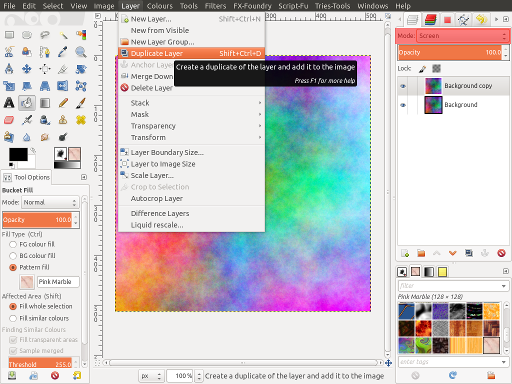This screenshot has height=384, width=512.
Task: Select the Smudge tool
Action: coord(45,137)
